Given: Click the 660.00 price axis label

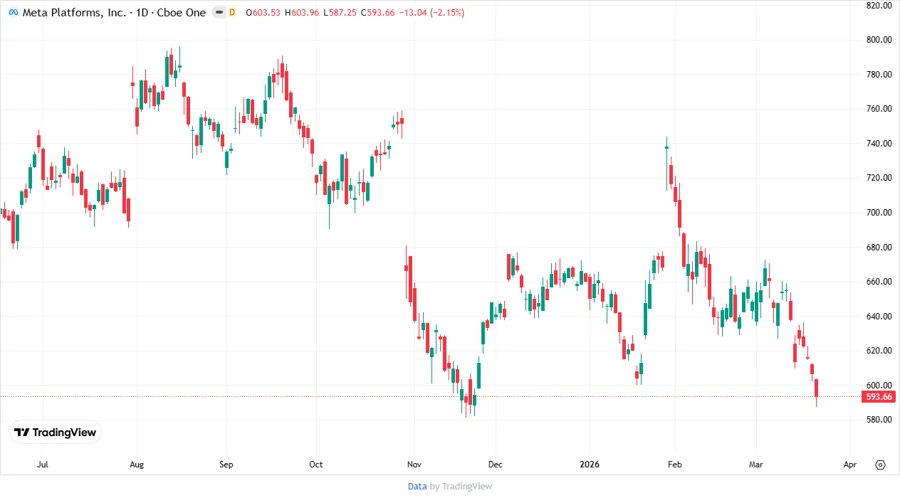Looking at the screenshot, I should [x=879, y=282].
